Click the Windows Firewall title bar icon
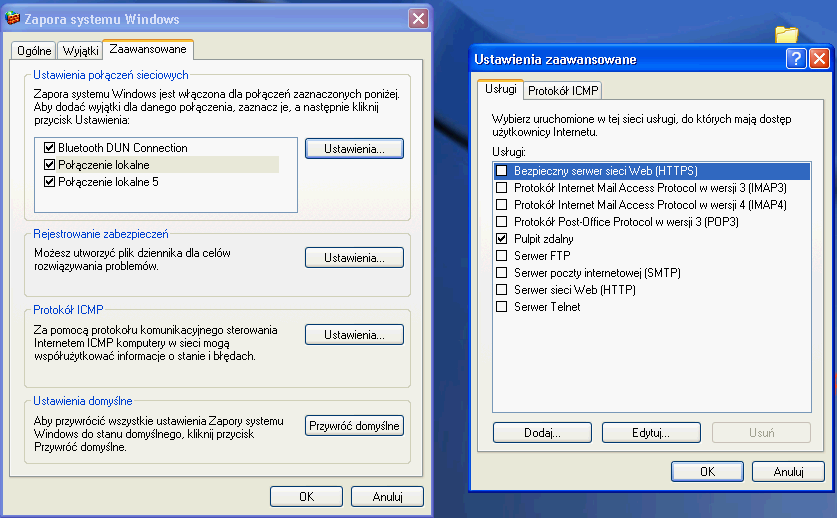 point(12,19)
